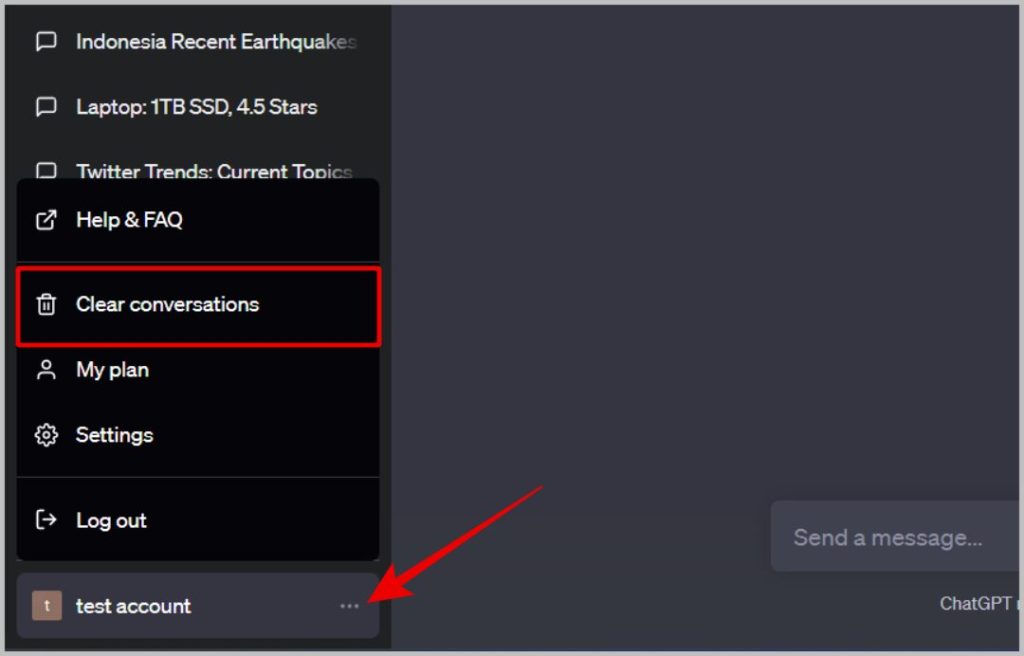Click the gear icon beside Settings
The image size is (1024, 656).
[x=46, y=435]
